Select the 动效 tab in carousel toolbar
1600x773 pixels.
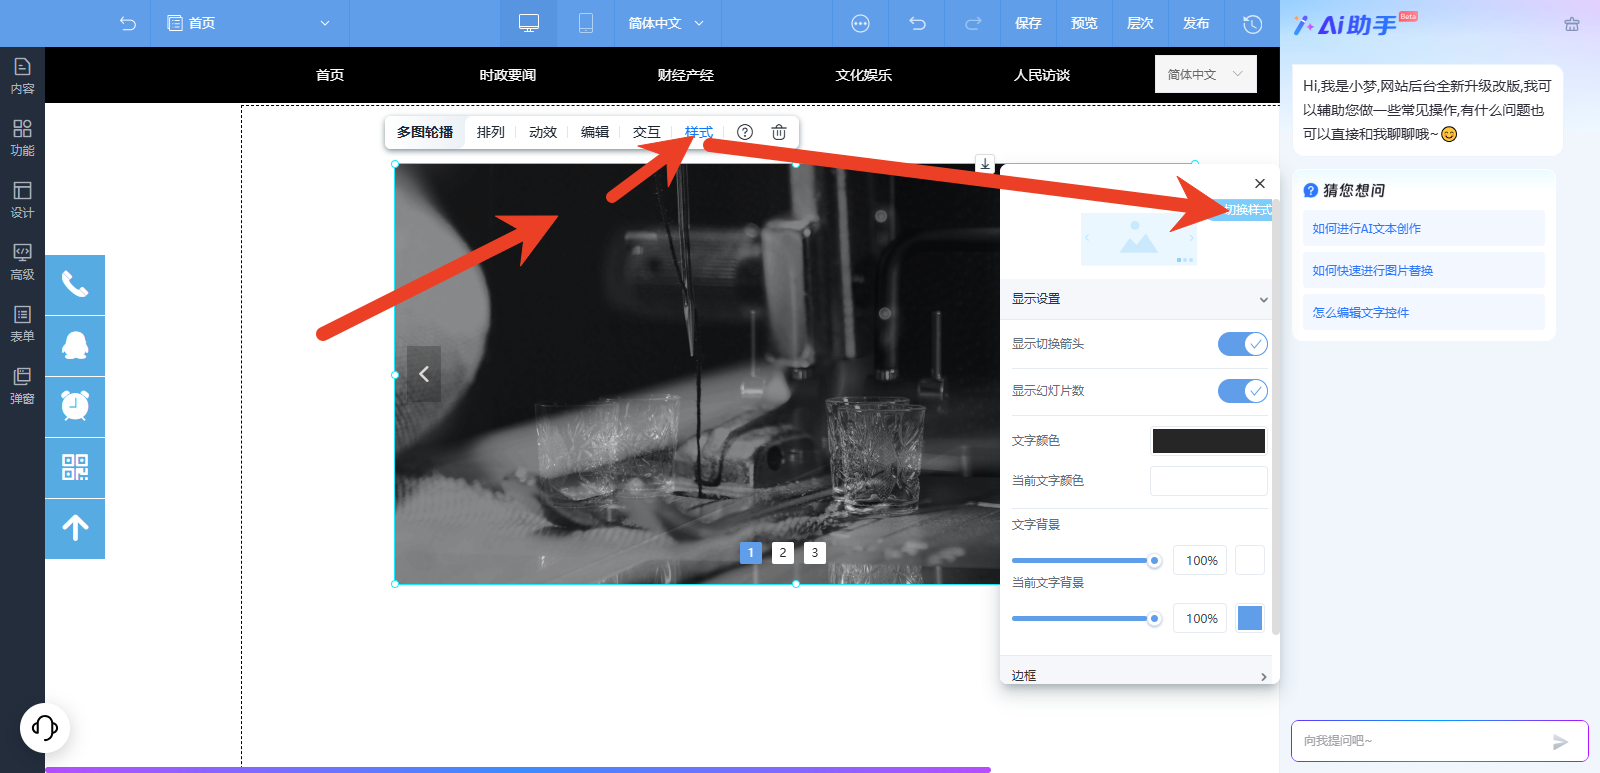click(543, 132)
